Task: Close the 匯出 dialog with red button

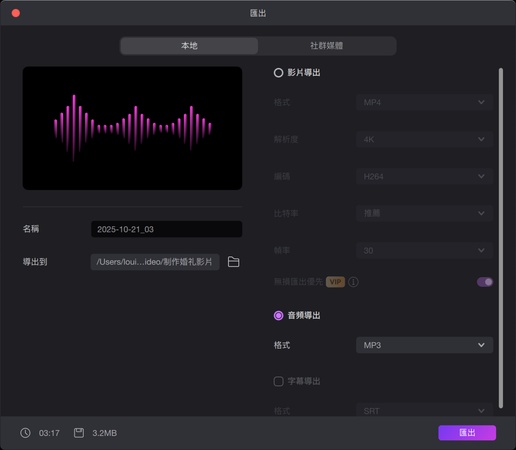Action: pyautogui.click(x=16, y=13)
